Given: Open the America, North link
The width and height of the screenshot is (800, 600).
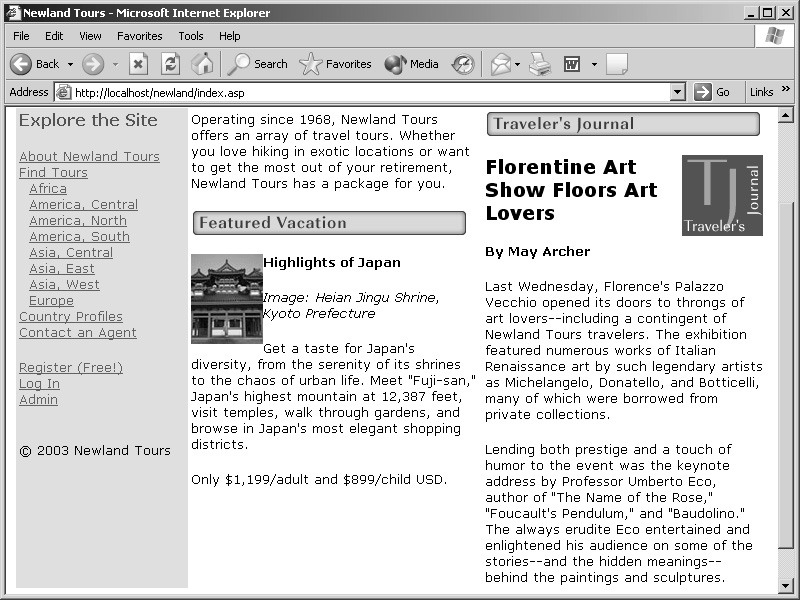Looking at the screenshot, I should pyautogui.click(x=78, y=221).
